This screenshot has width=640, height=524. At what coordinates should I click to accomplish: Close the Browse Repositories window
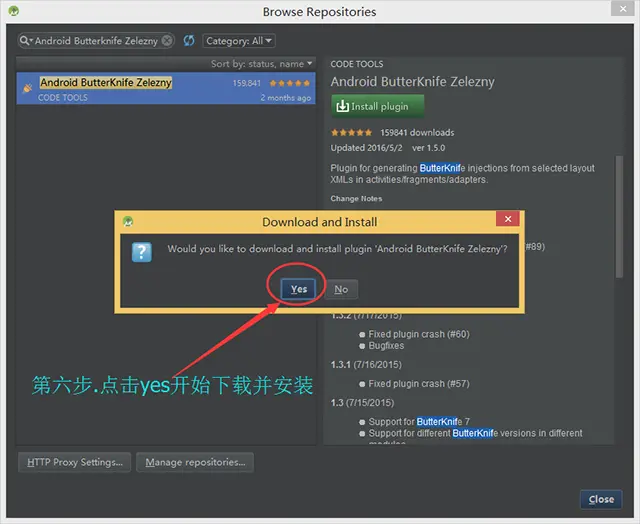pos(623,8)
